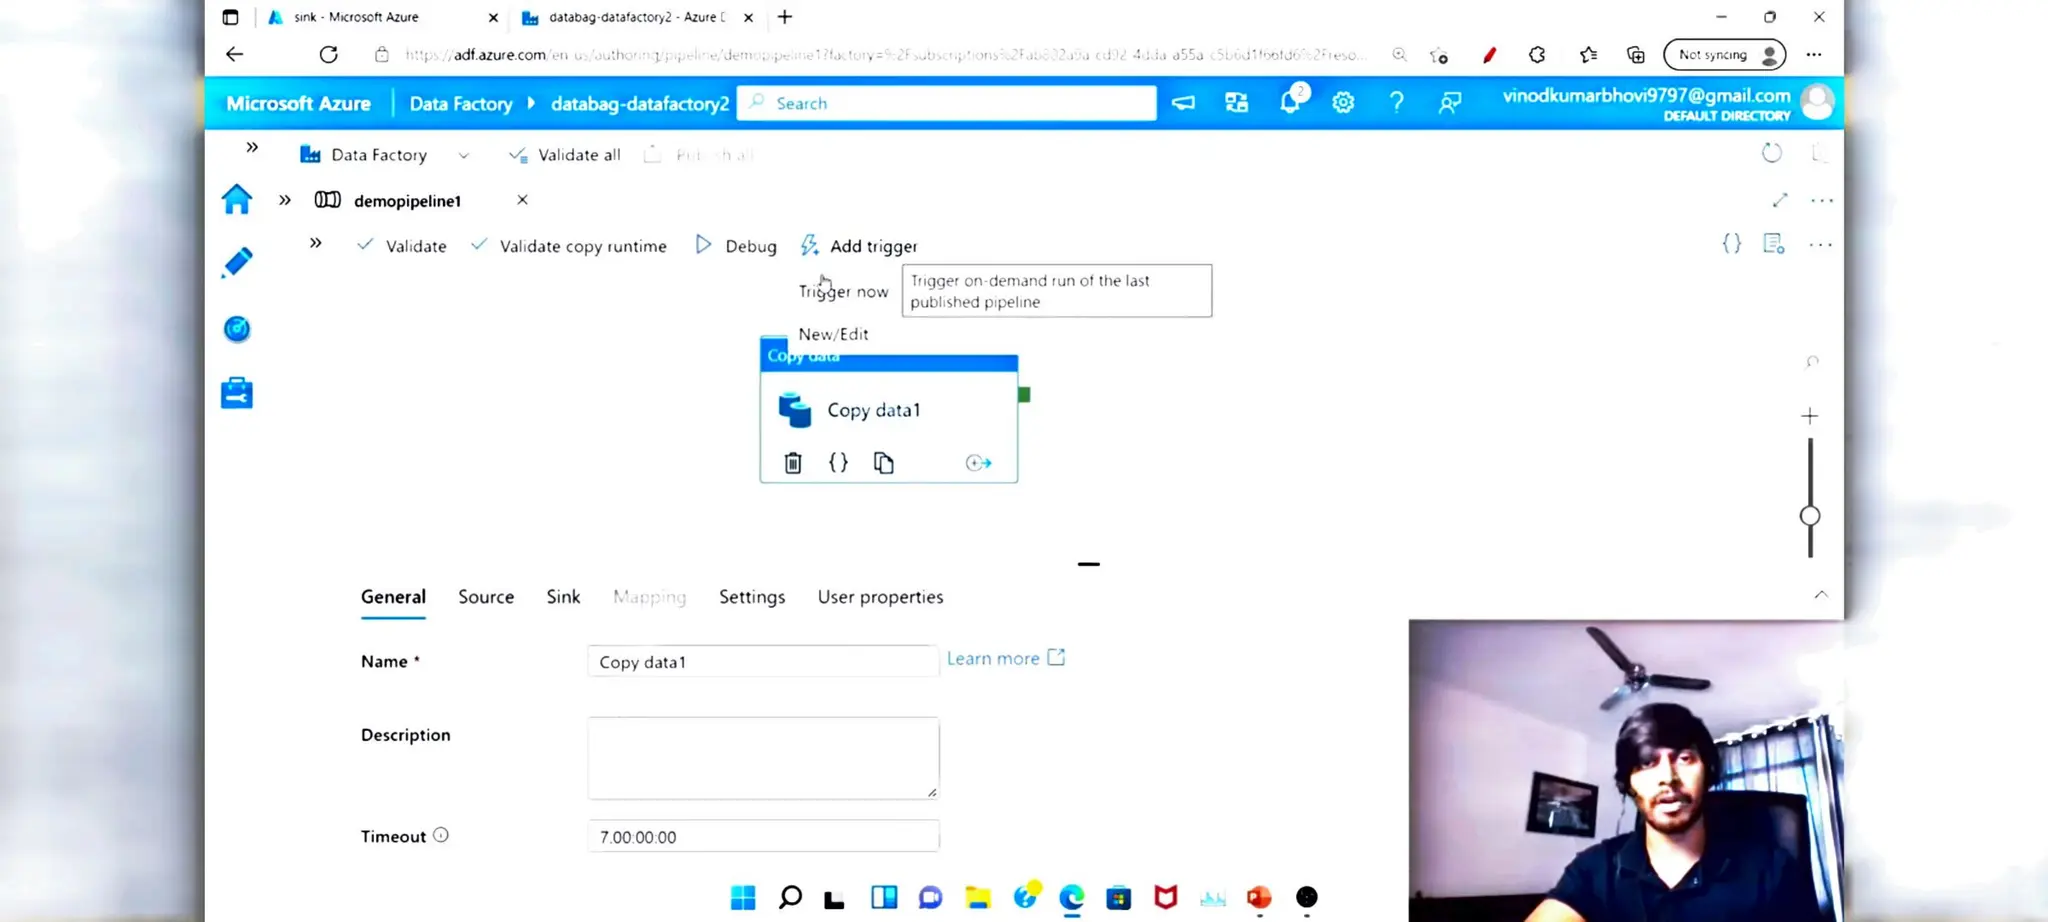
Task: Clone the Copy data1 activity
Action: (883, 463)
